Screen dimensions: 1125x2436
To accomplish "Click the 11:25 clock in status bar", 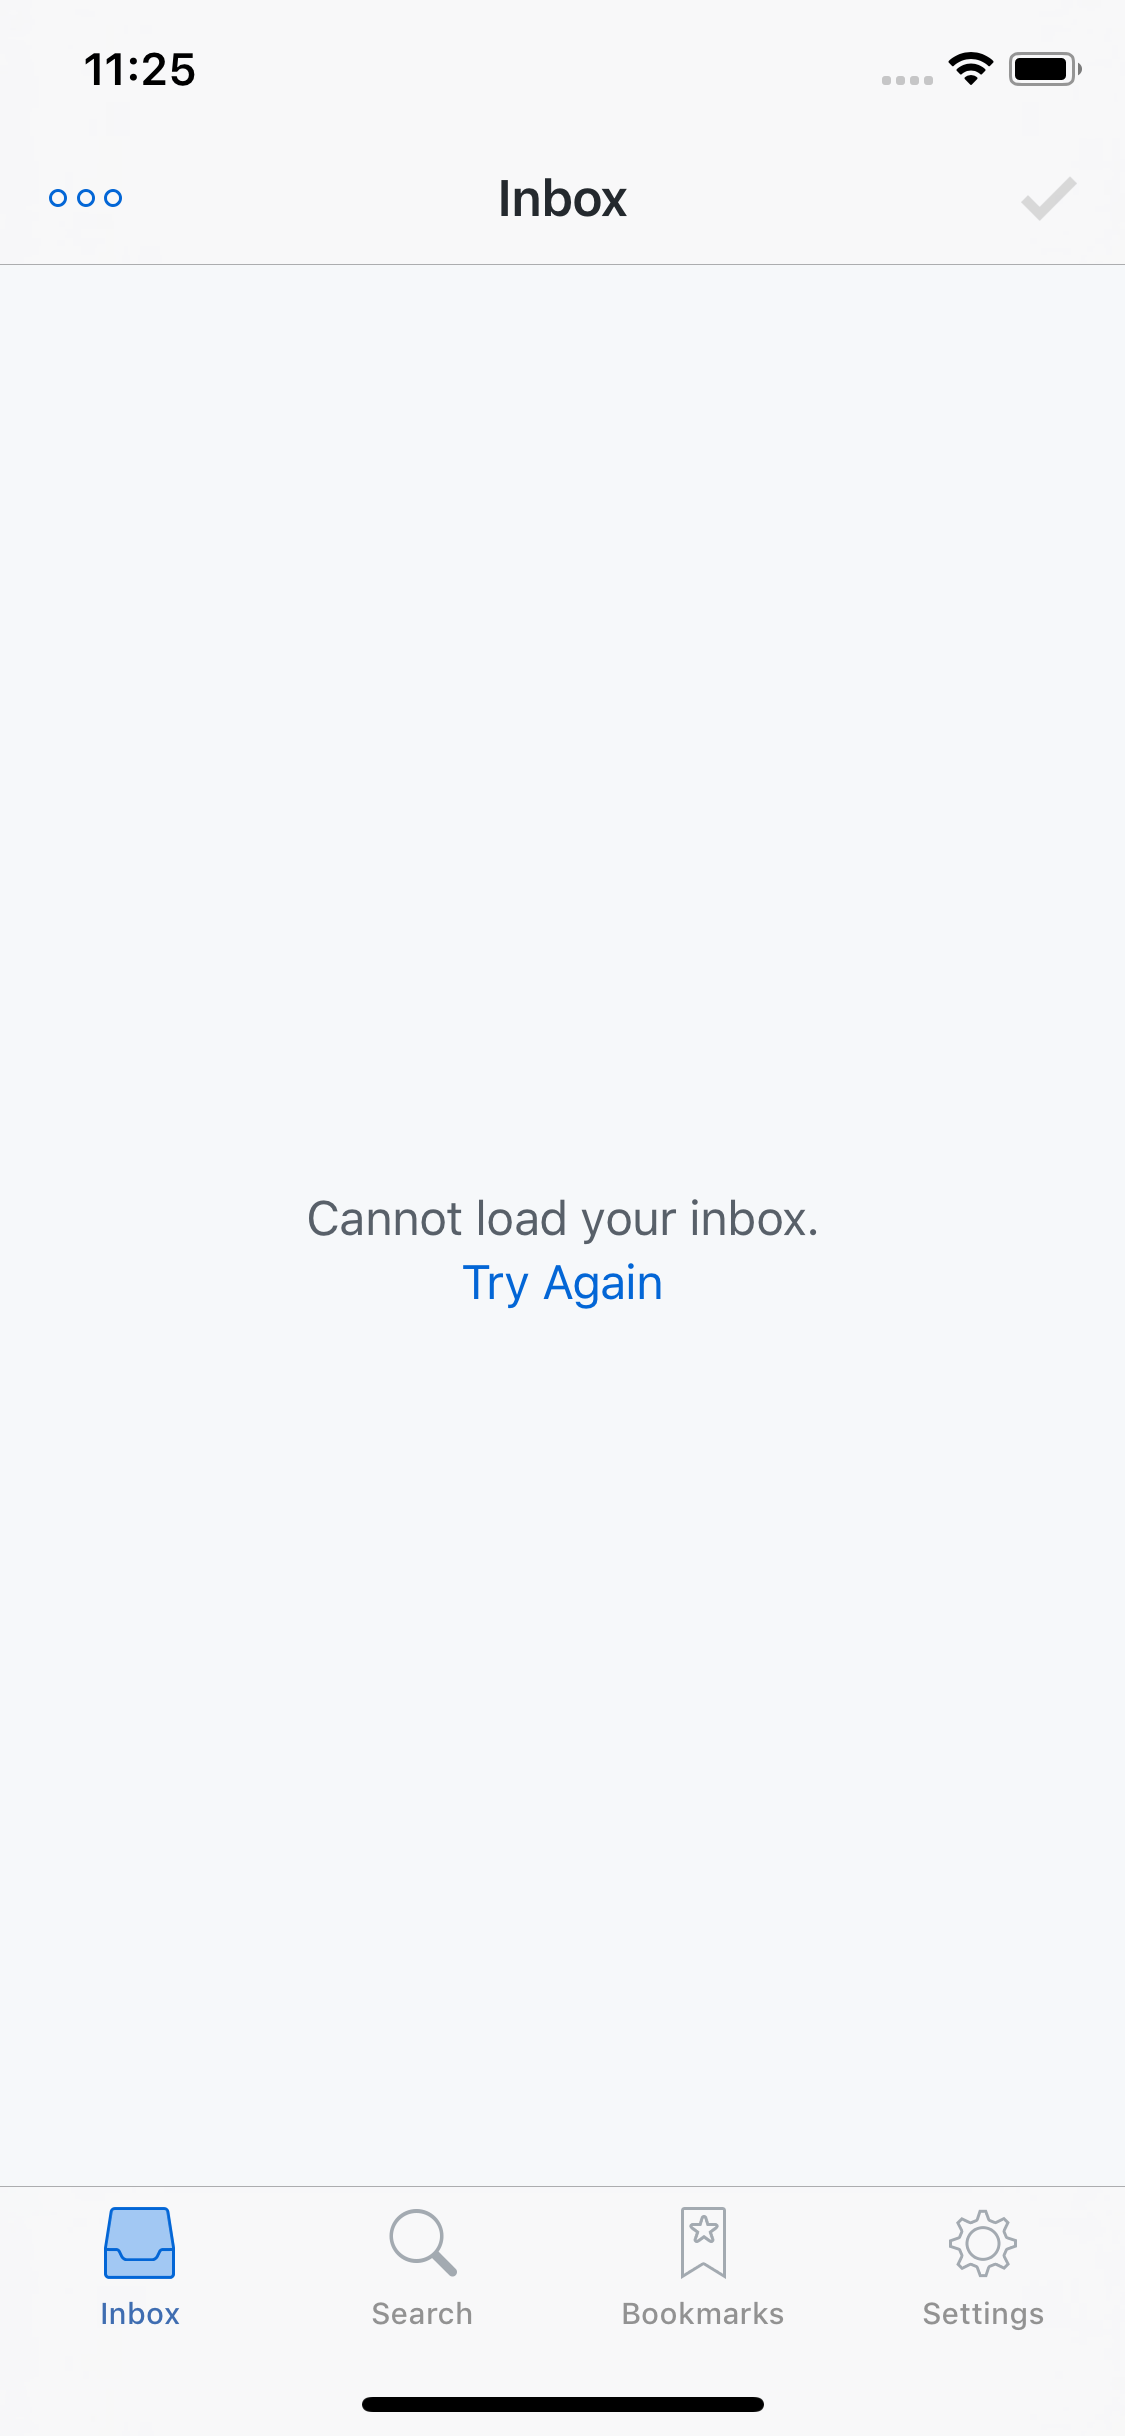I will tap(140, 70).
